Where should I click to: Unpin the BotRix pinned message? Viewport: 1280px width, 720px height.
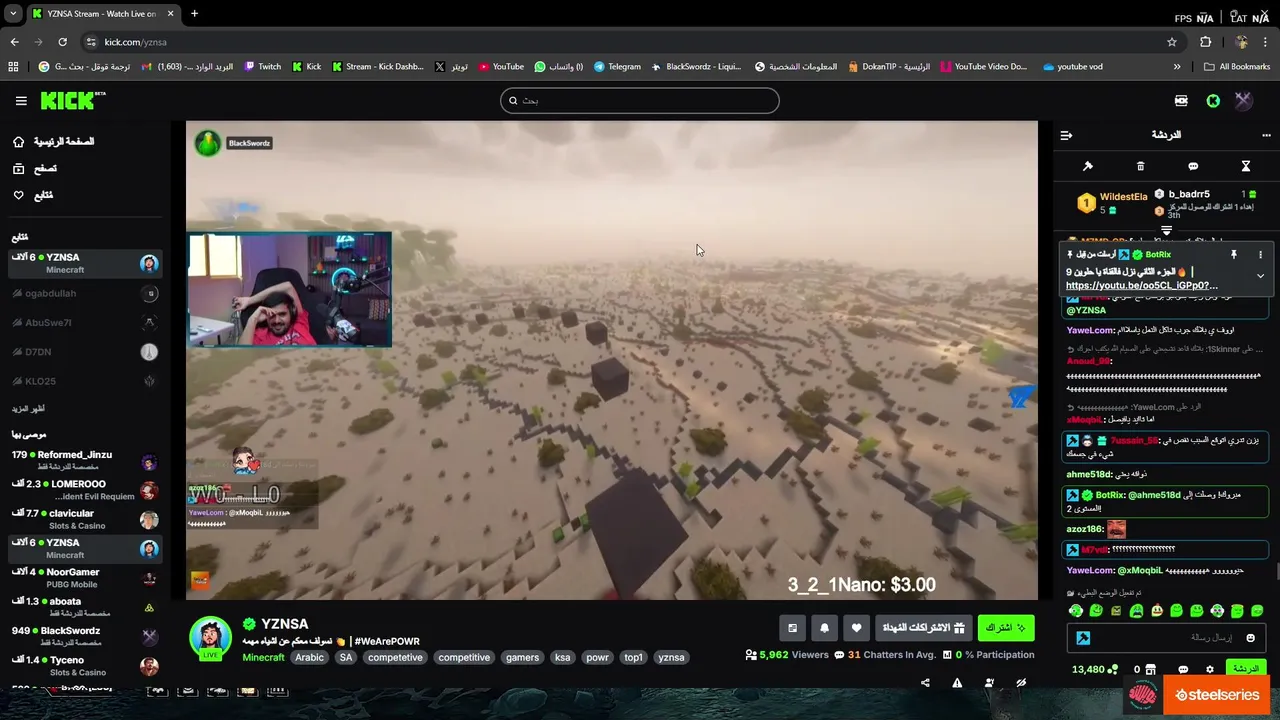pyautogui.click(x=1234, y=255)
